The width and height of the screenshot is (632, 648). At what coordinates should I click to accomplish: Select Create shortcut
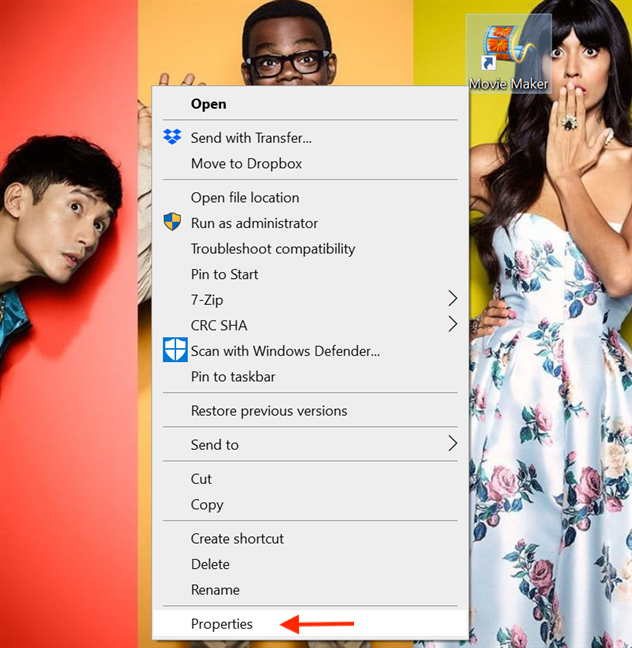pyautogui.click(x=310, y=538)
